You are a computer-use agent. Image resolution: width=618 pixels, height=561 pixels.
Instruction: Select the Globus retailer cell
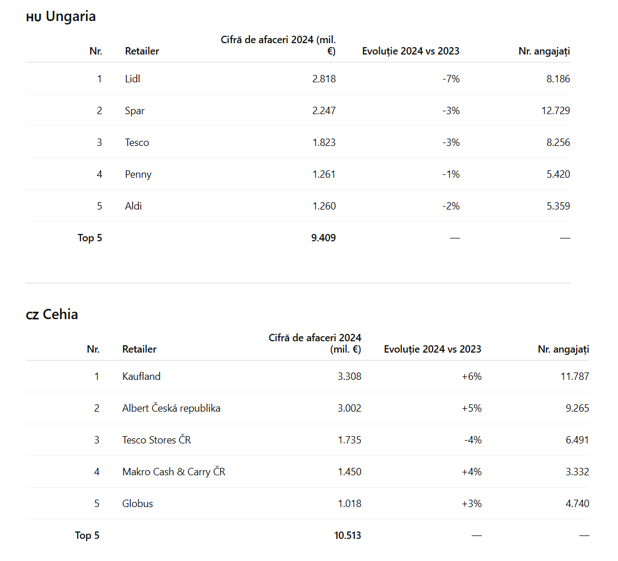point(137,503)
